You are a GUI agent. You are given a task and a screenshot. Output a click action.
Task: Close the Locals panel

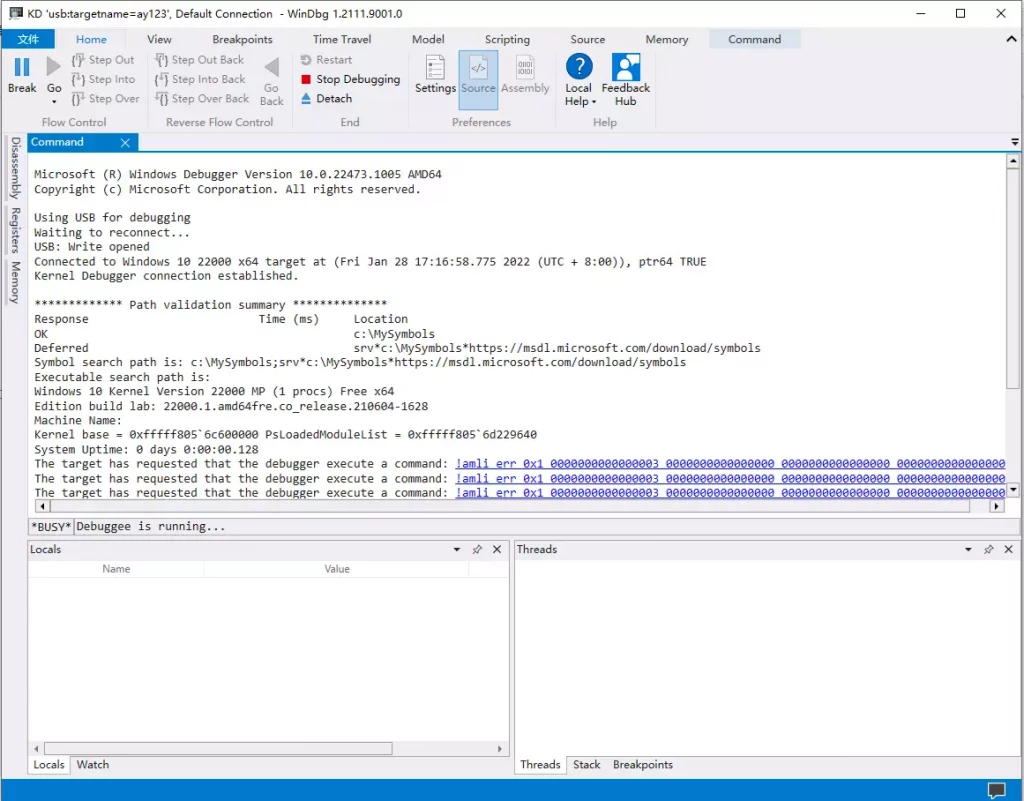pyautogui.click(x=497, y=549)
